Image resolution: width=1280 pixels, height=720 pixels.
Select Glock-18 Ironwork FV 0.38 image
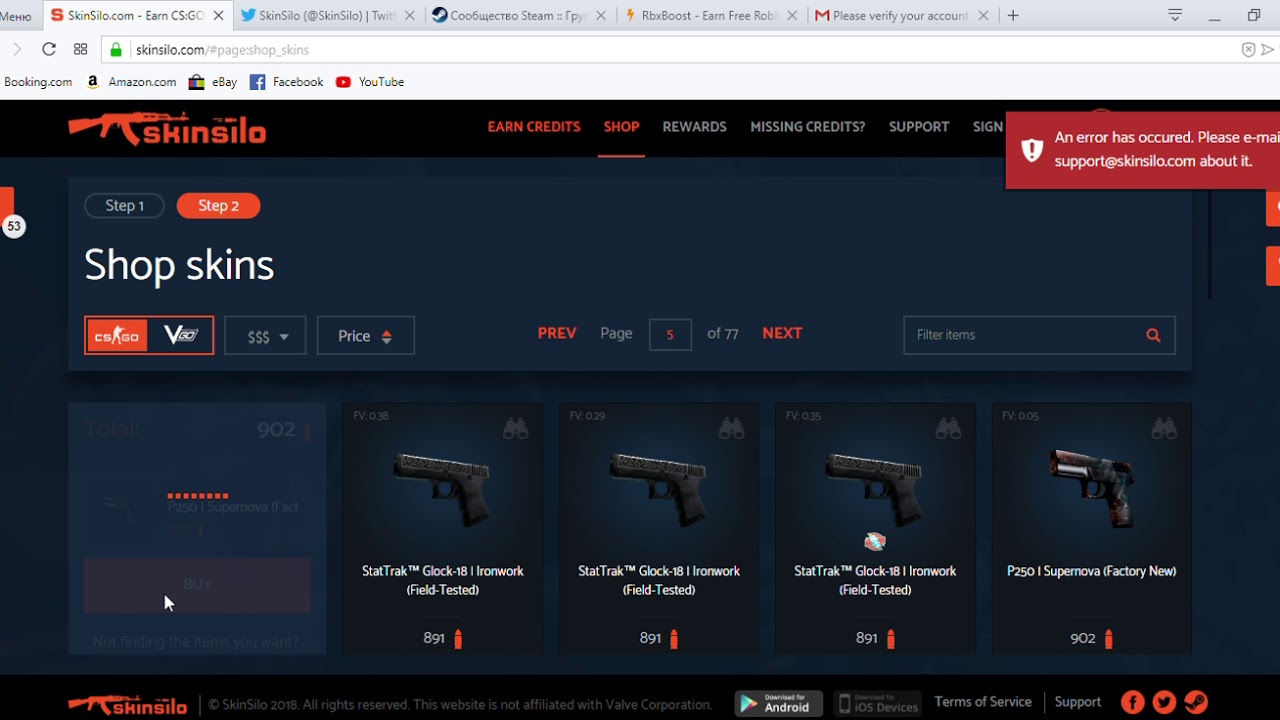coord(442,489)
